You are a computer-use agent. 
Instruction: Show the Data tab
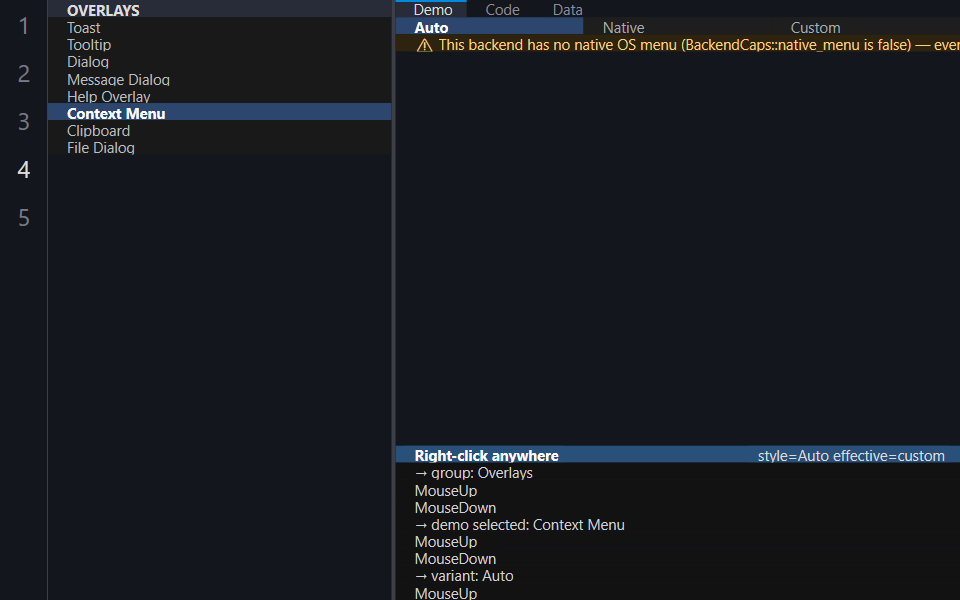(x=568, y=10)
